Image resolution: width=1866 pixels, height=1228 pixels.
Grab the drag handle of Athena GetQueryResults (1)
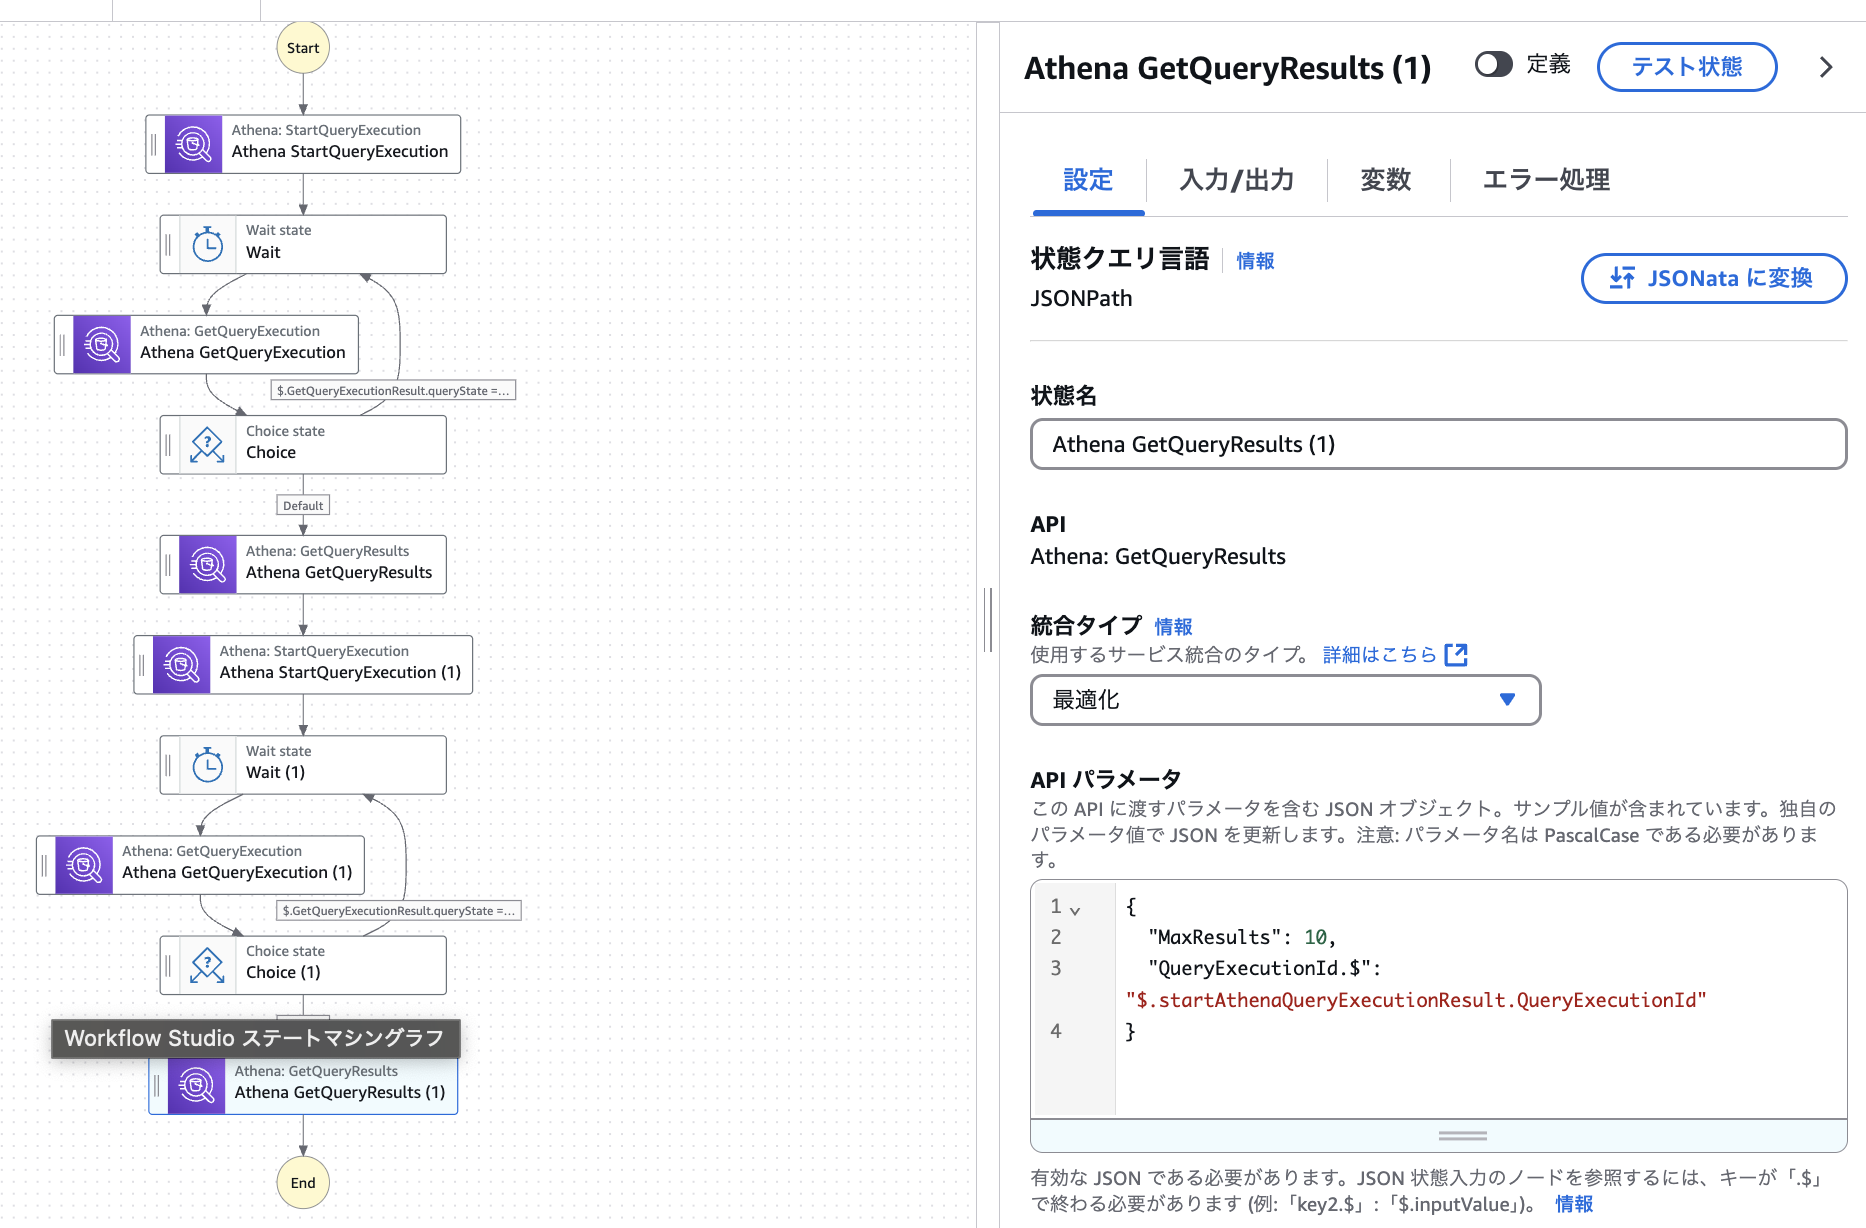(157, 1085)
